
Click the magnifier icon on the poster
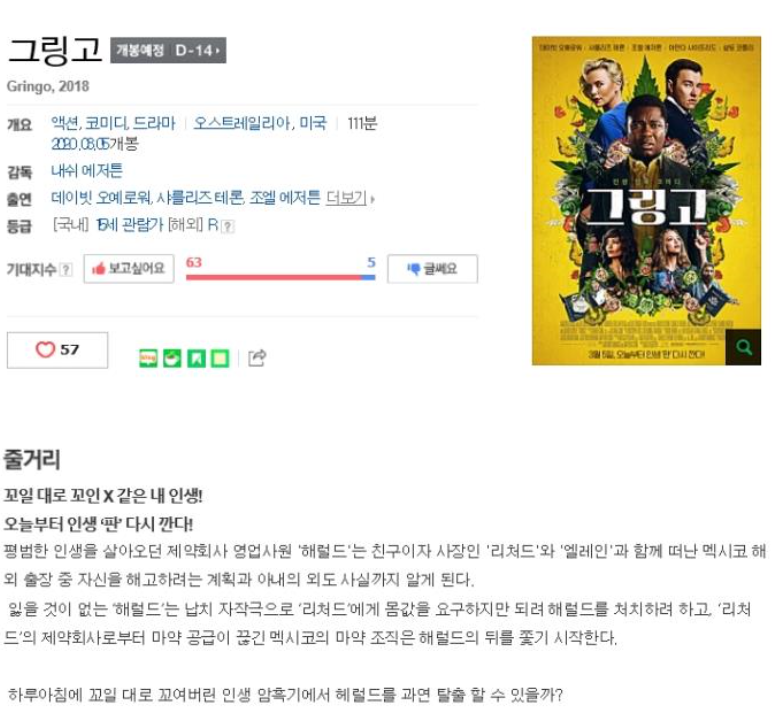pyautogui.click(x=743, y=347)
